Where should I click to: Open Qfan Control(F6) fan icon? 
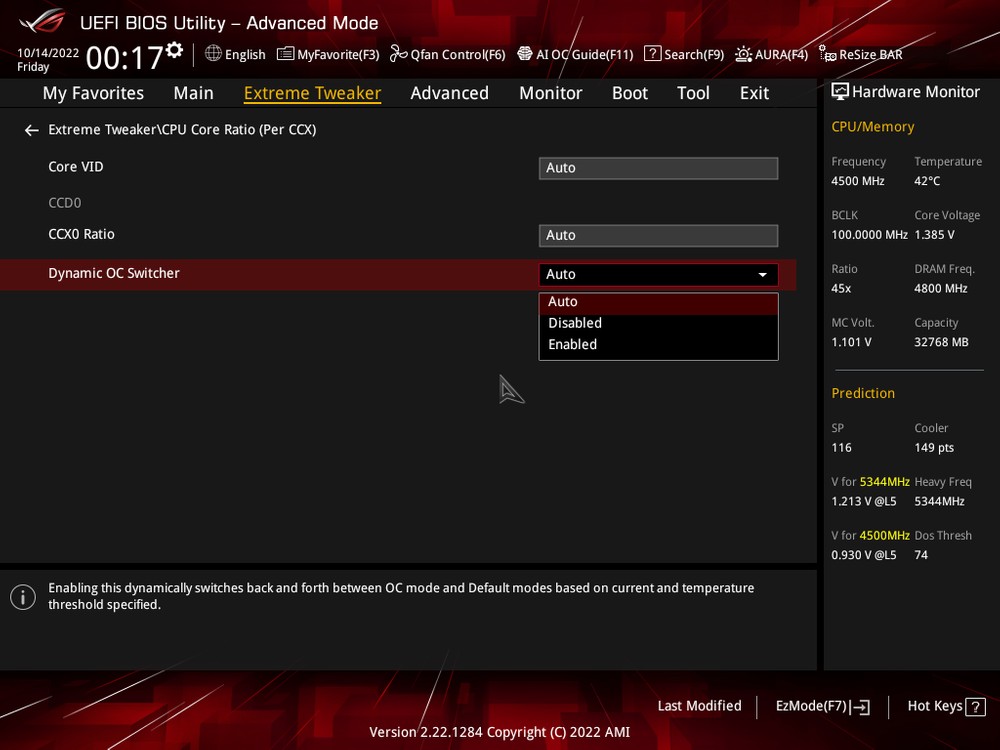pos(399,54)
